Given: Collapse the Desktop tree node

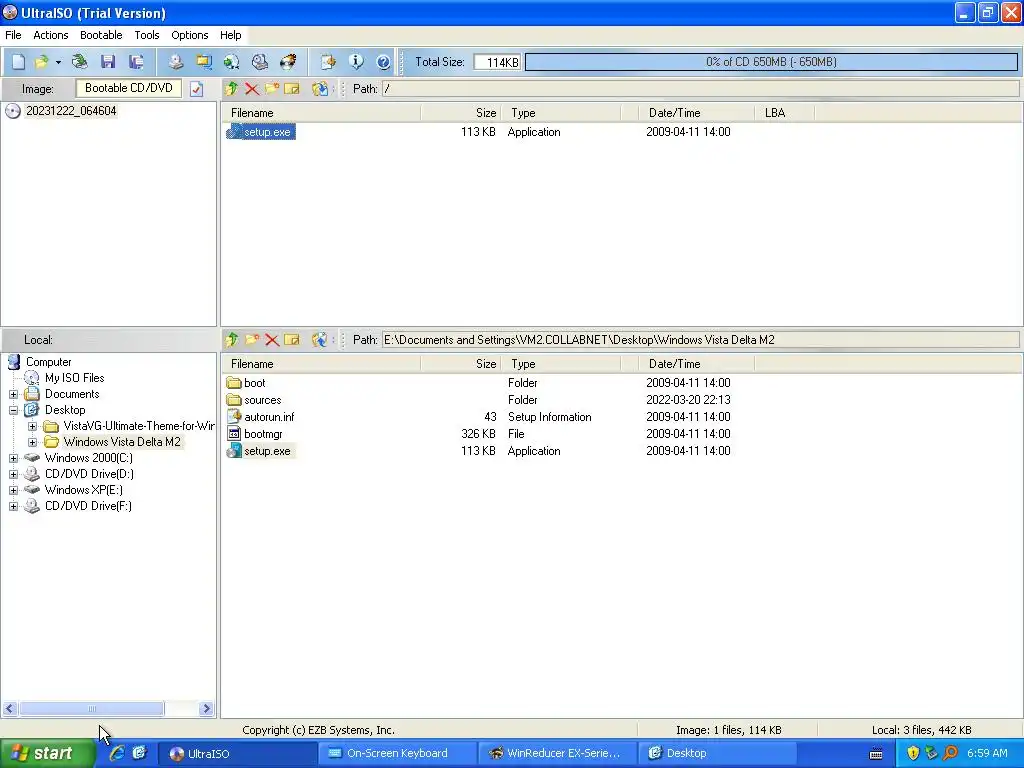Looking at the screenshot, I should (14, 410).
